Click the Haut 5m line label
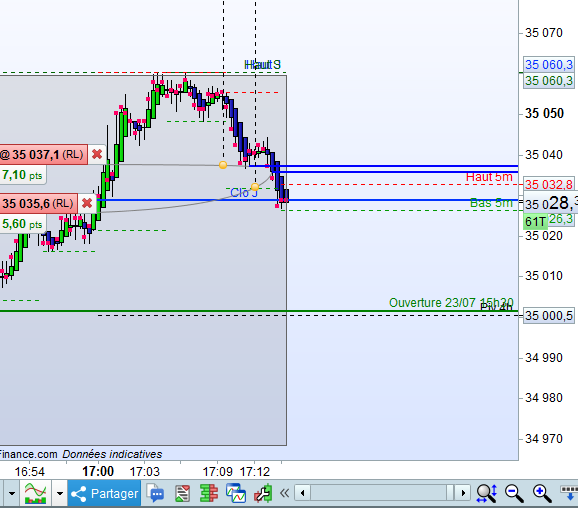Viewport: 578px width, 508px height. pyautogui.click(x=489, y=177)
